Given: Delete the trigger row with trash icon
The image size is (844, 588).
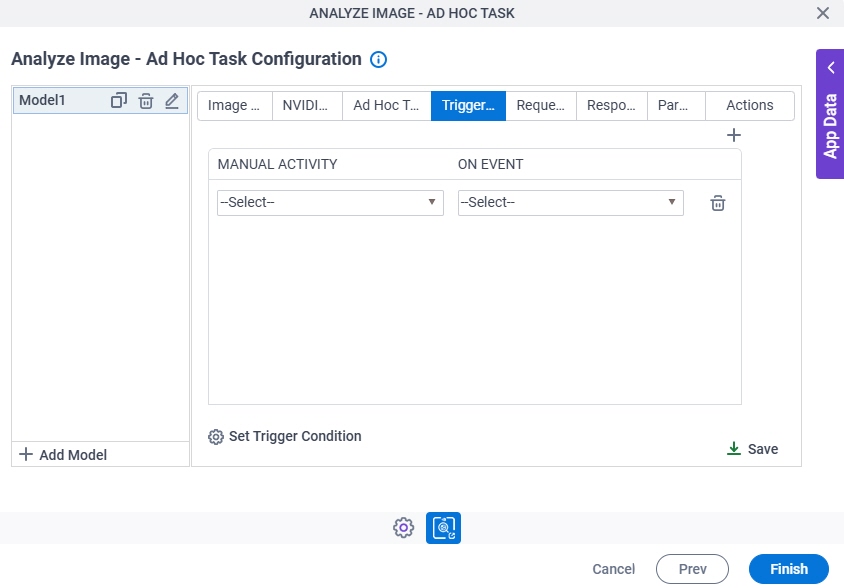Looking at the screenshot, I should 718,203.
